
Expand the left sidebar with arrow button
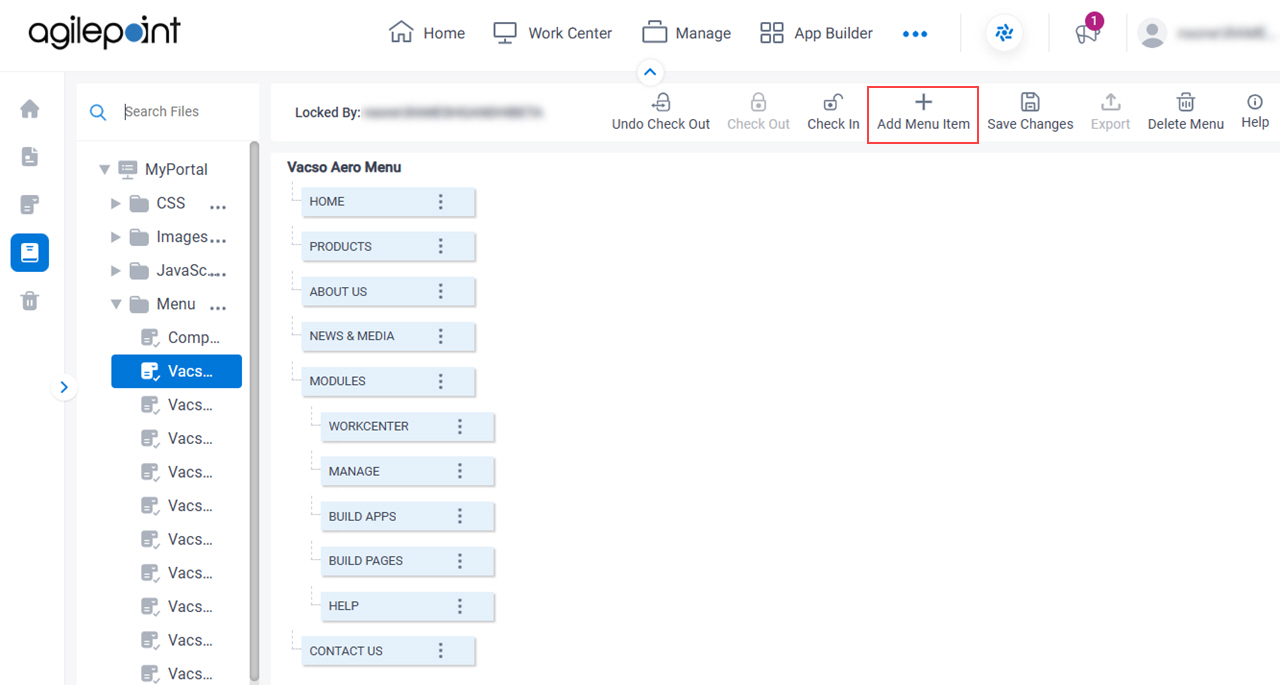[64, 387]
